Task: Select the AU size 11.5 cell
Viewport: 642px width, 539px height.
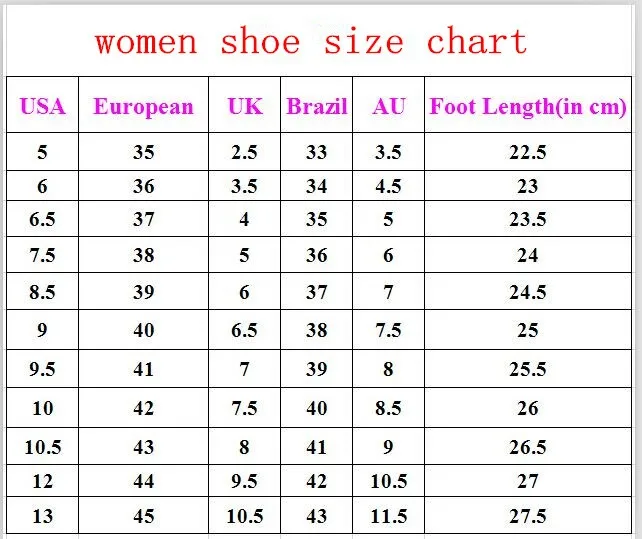Action: click(x=389, y=516)
